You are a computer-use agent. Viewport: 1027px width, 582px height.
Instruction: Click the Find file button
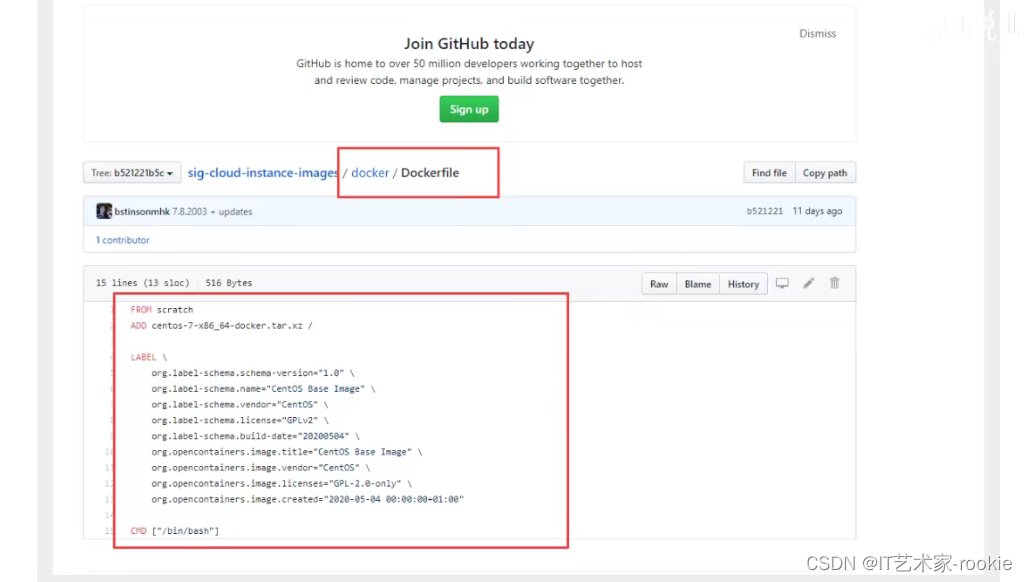[769, 173]
